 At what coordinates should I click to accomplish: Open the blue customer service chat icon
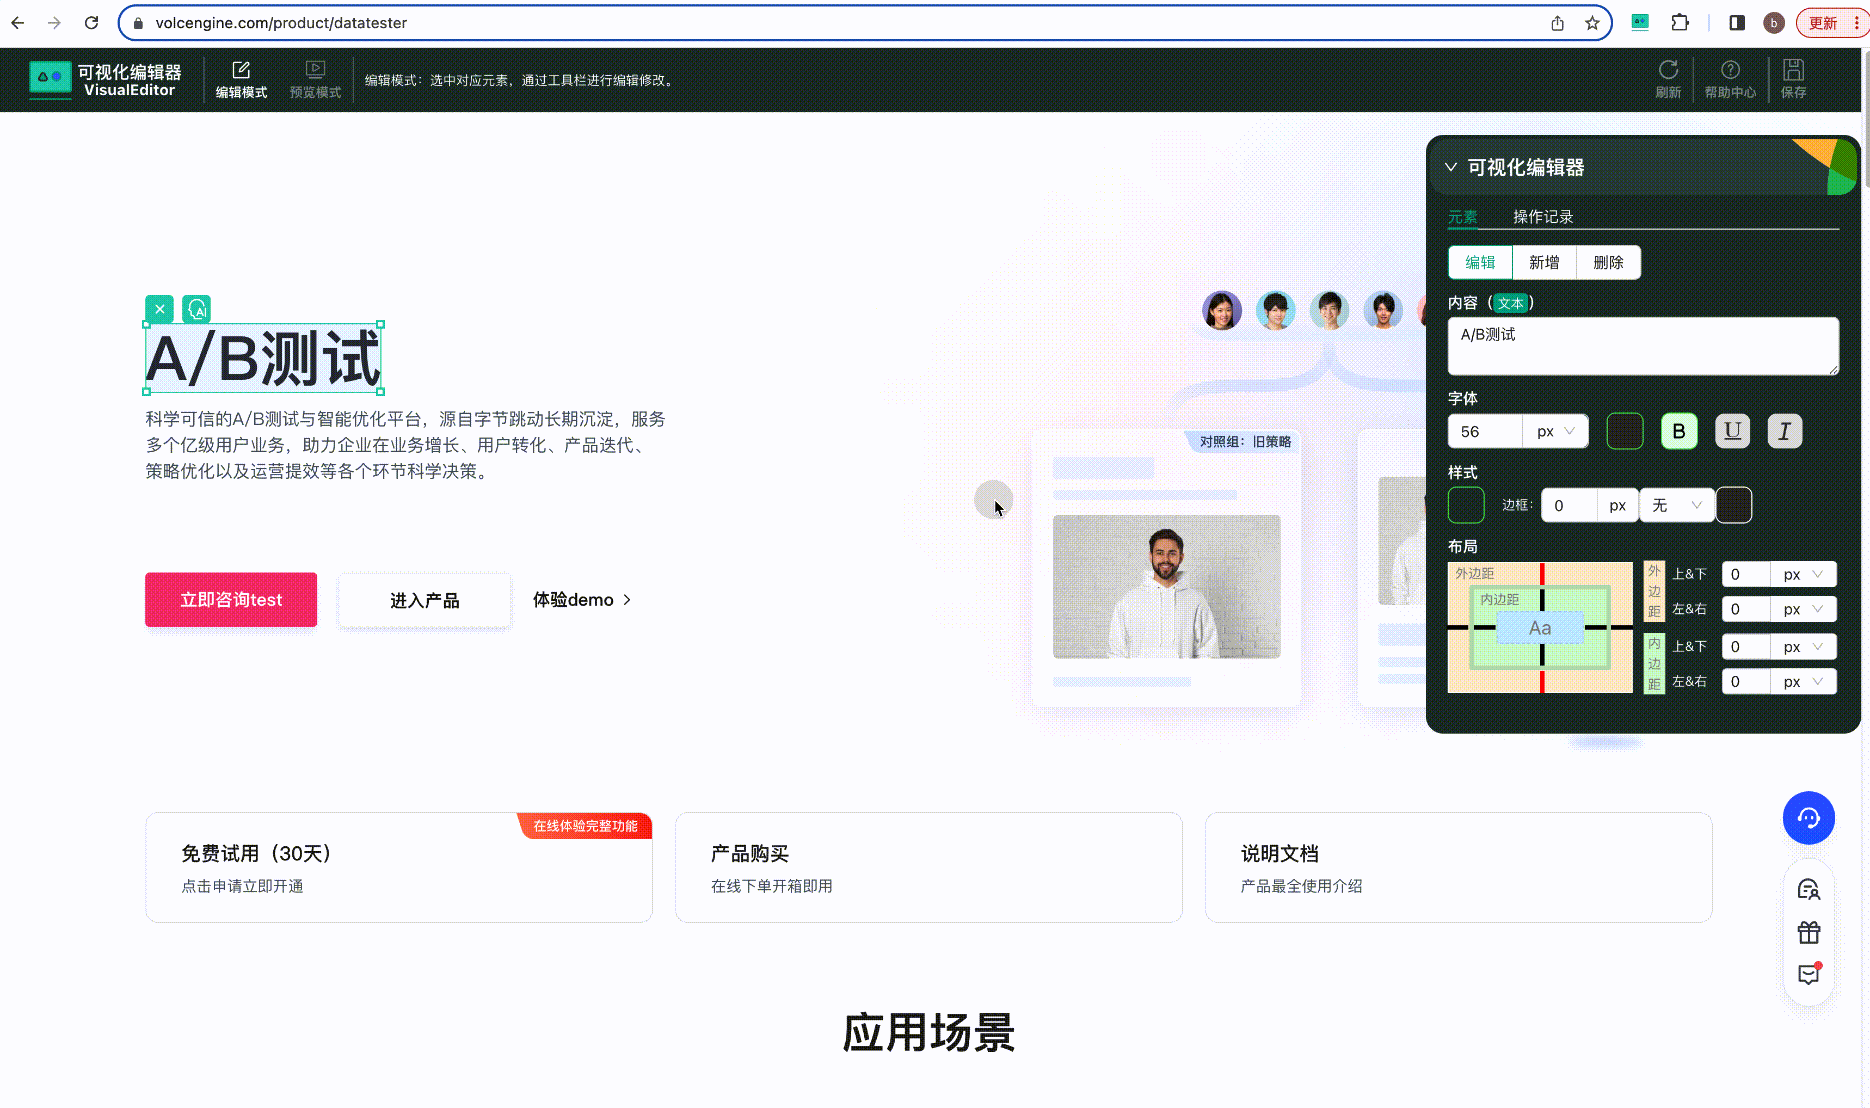point(1808,818)
